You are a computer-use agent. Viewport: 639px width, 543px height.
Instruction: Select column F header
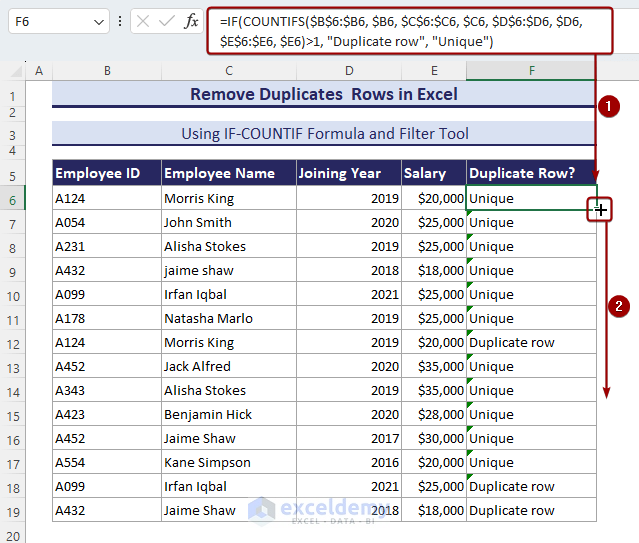[x=531, y=71]
